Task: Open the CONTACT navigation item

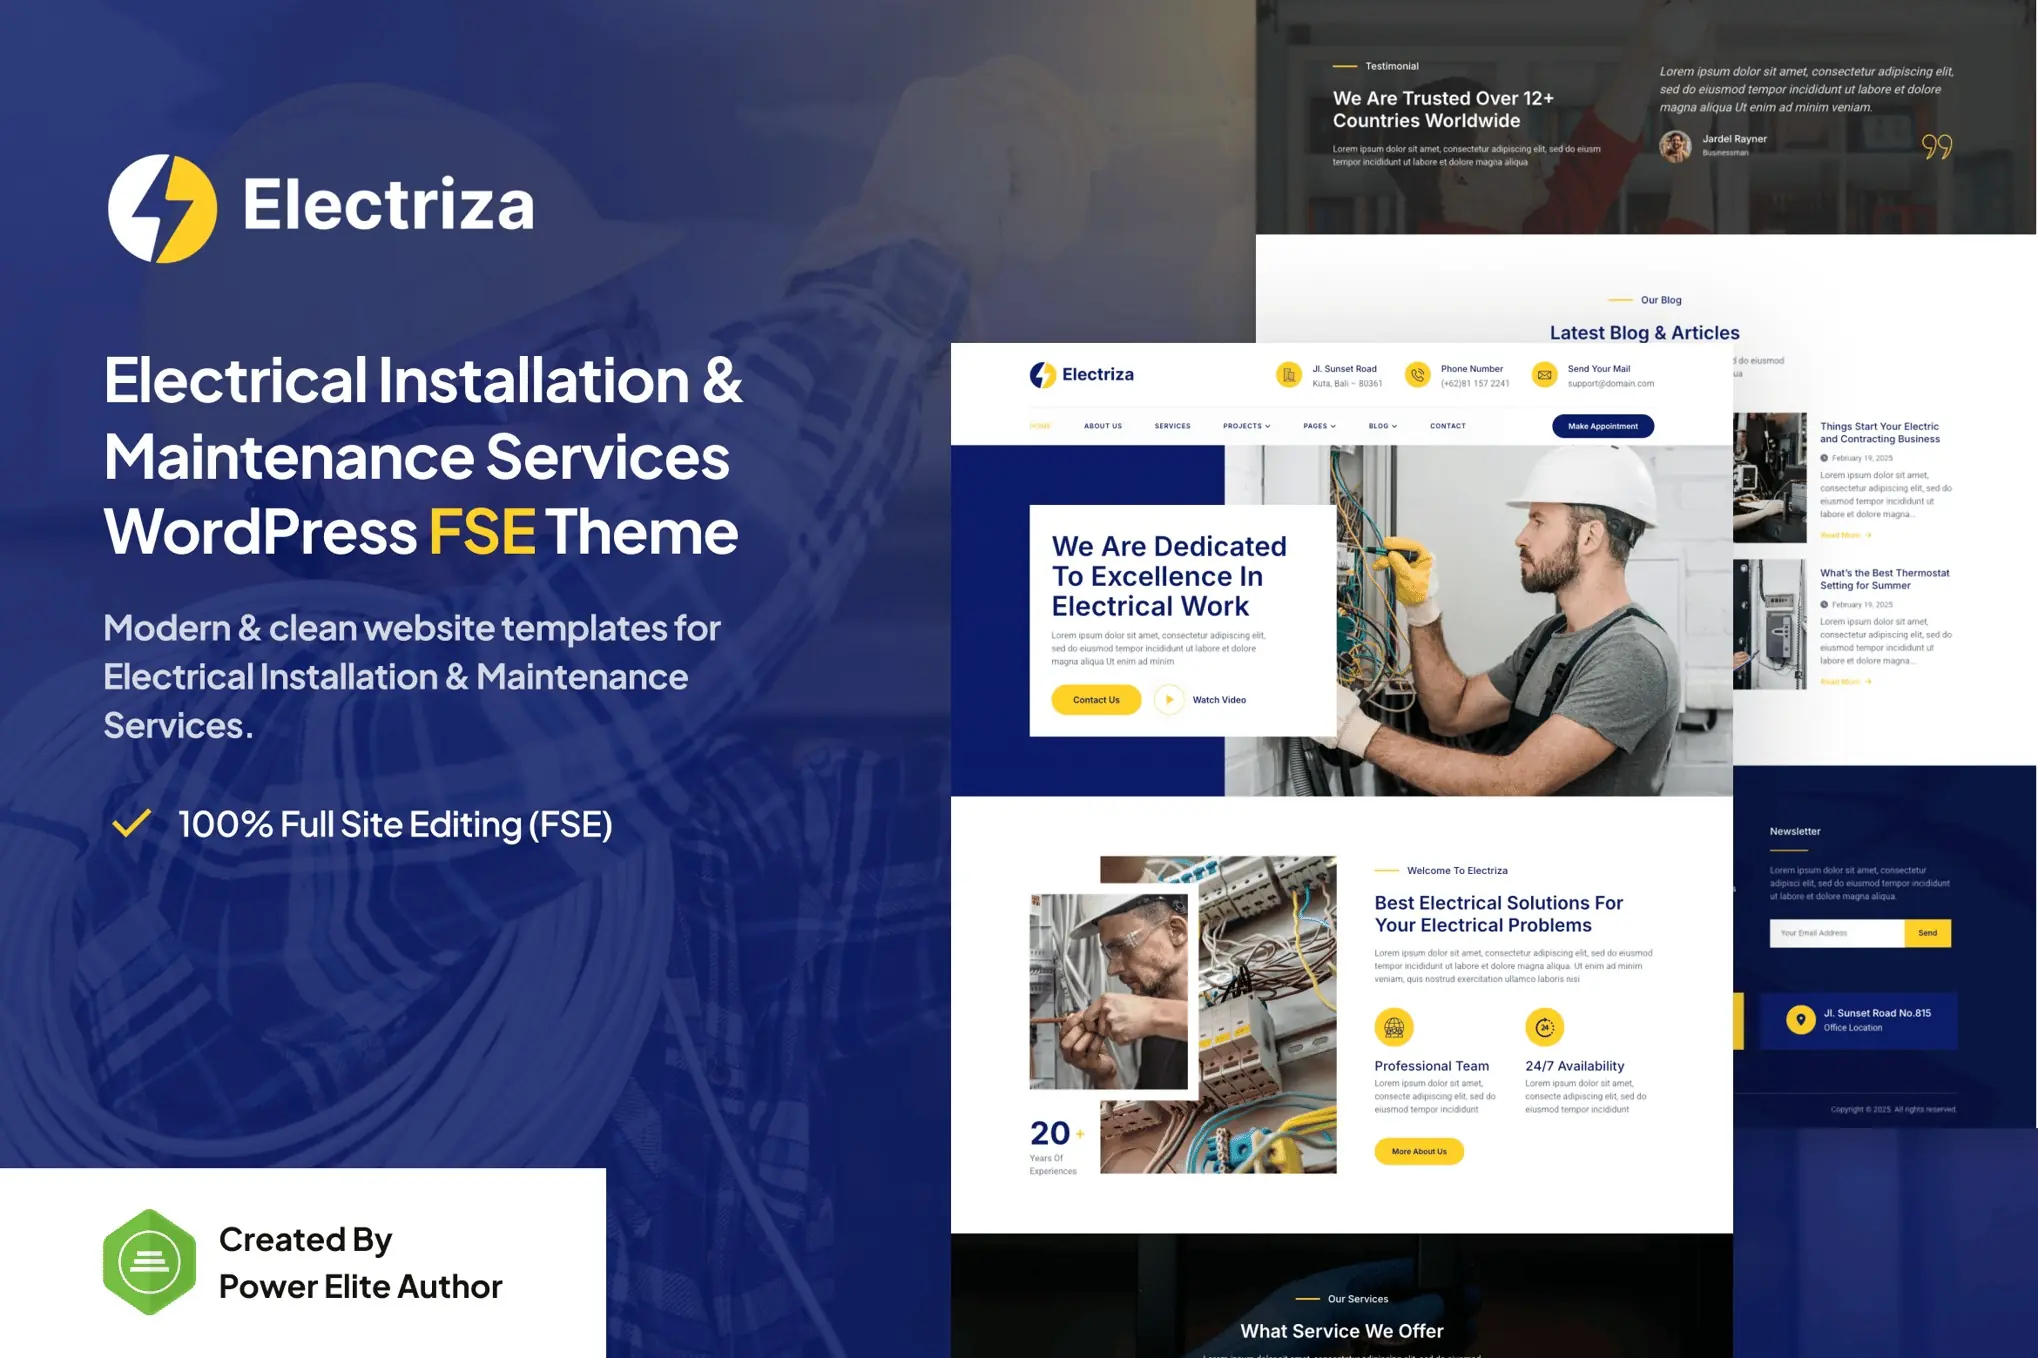Action: pos(1447,425)
